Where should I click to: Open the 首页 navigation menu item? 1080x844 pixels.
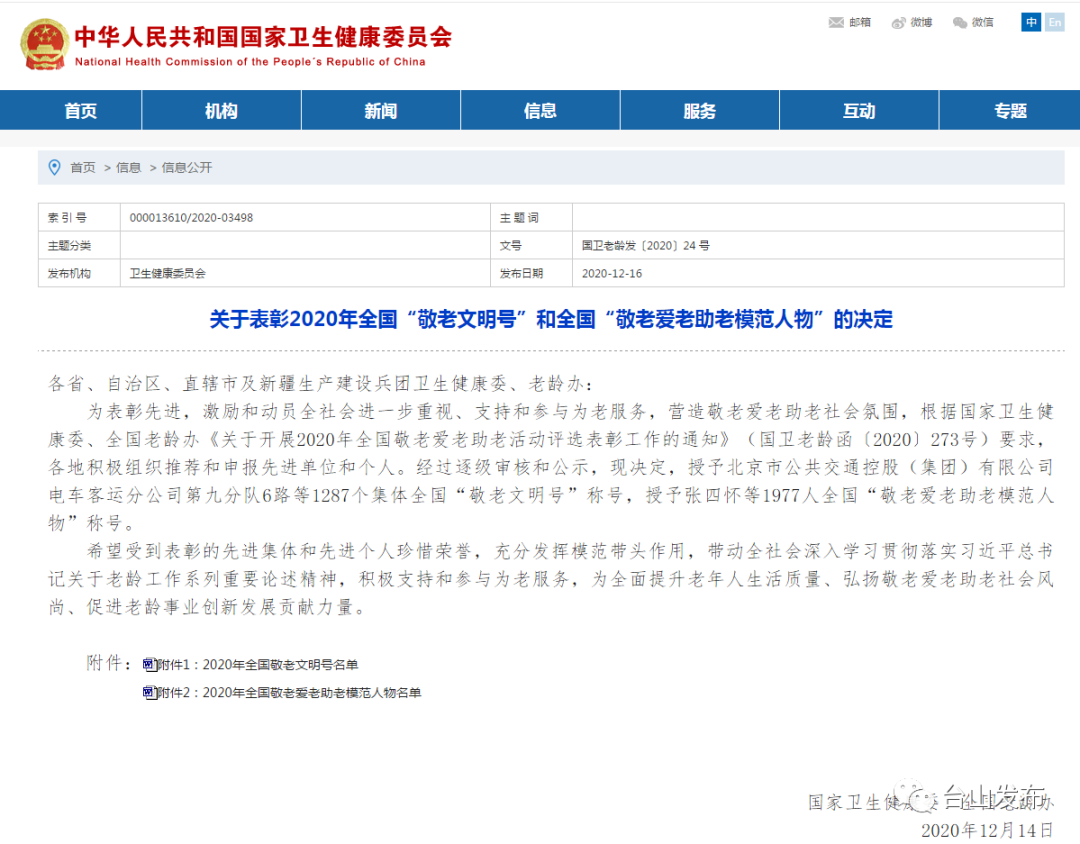[x=80, y=110]
